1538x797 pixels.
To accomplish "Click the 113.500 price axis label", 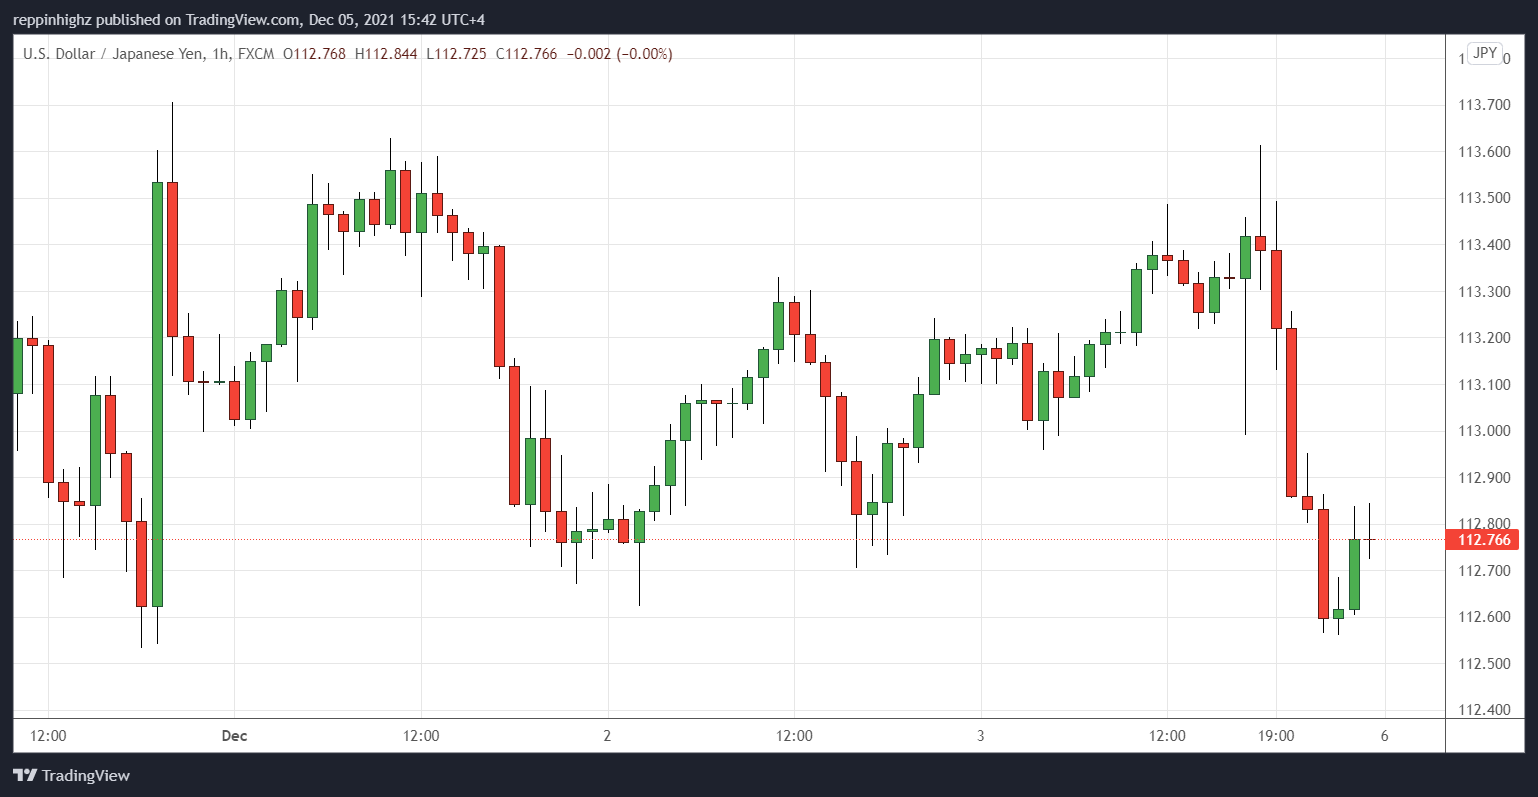I will point(1484,198).
